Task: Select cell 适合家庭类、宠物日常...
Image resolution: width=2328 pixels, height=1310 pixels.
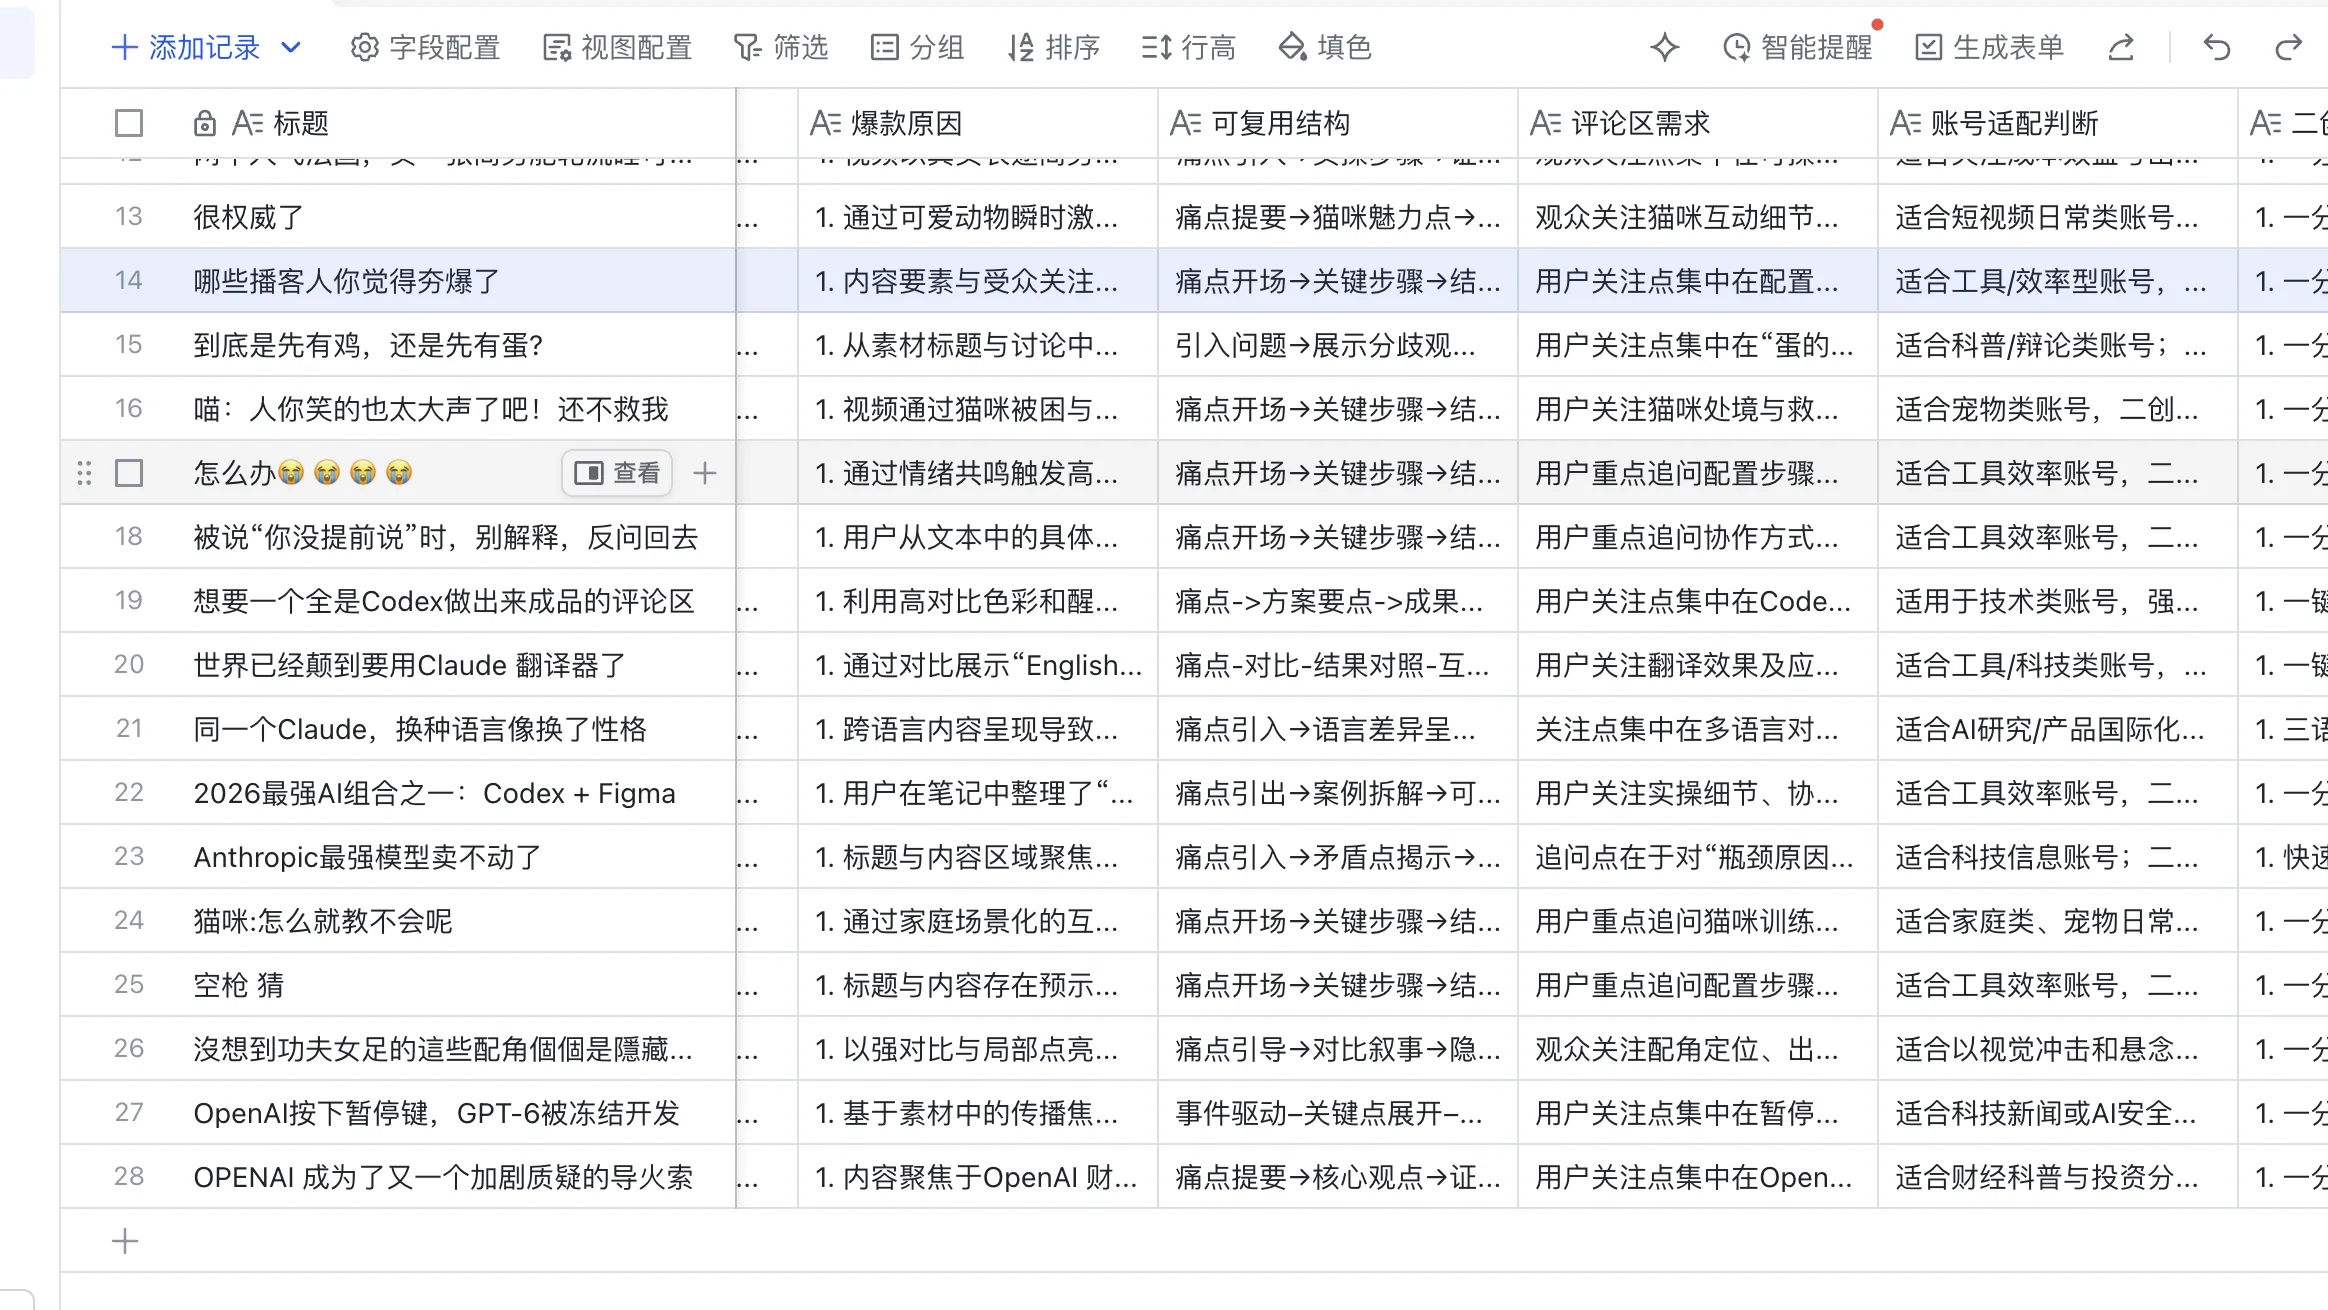Action: tap(2057, 921)
